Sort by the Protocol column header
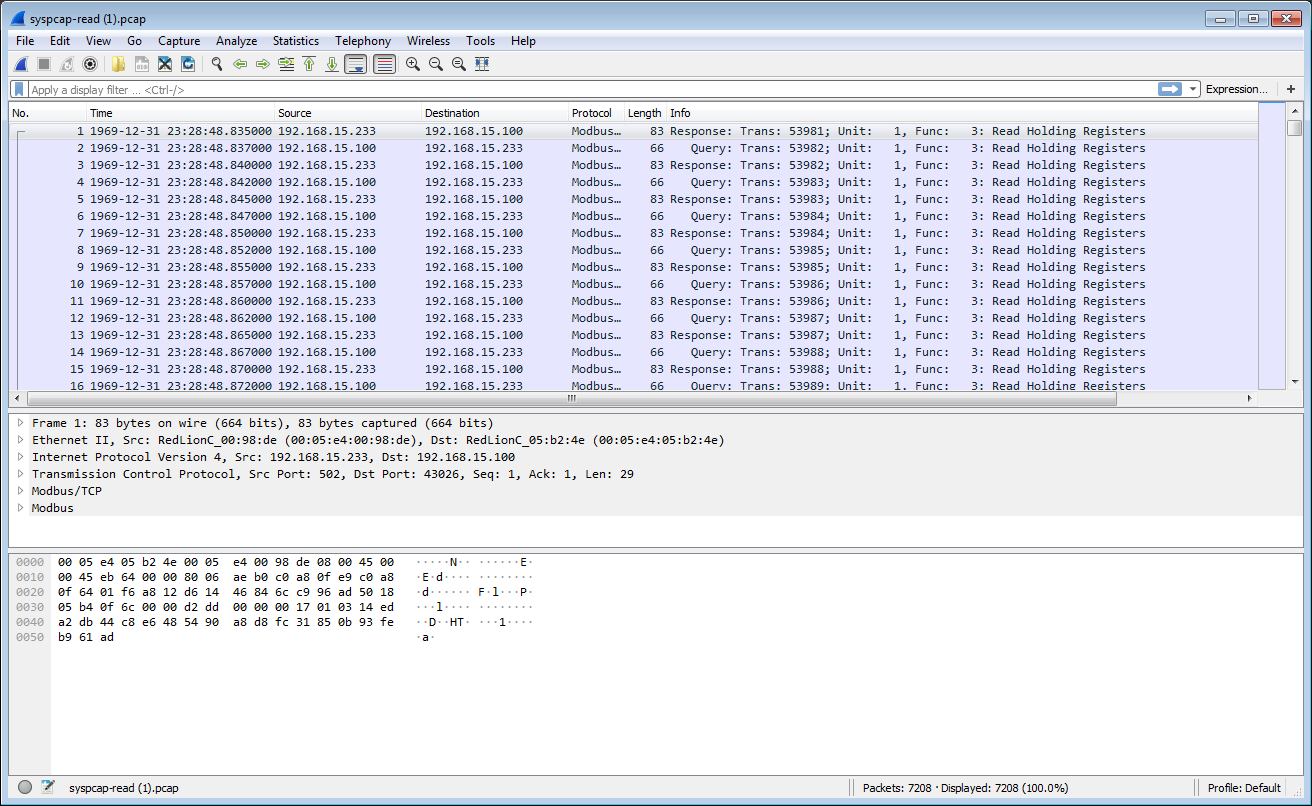1312x806 pixels. [597, 113]
